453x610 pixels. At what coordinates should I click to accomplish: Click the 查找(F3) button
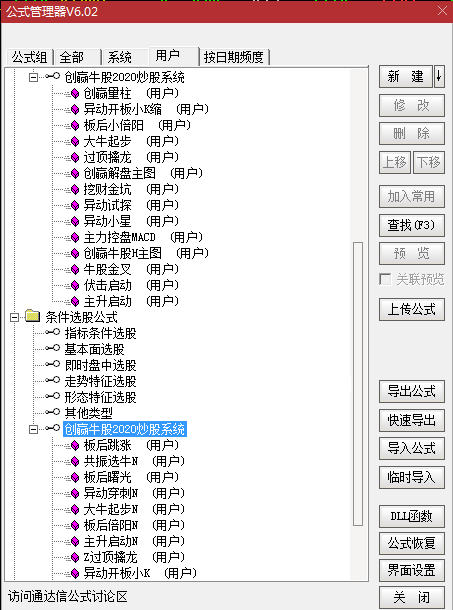click(x=412, y=225)
